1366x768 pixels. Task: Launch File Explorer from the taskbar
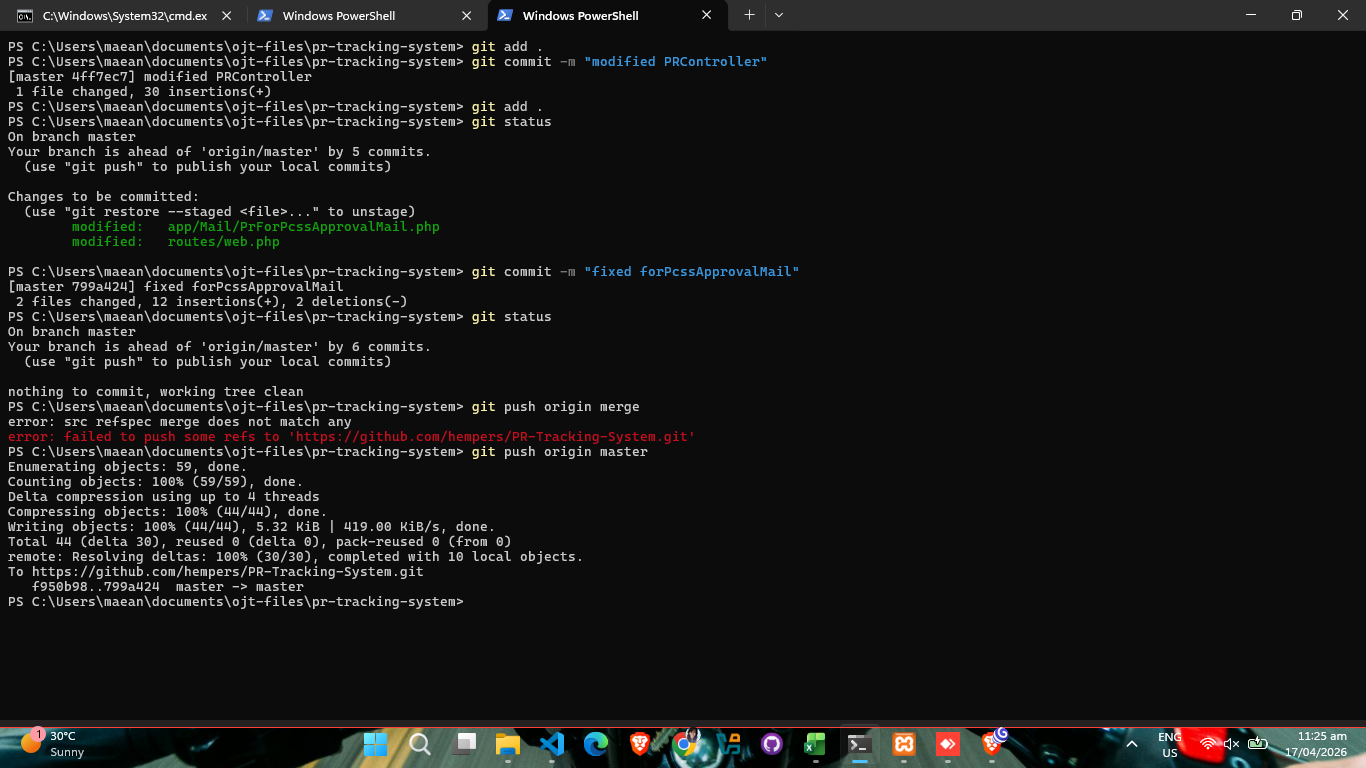pos(508,744)
